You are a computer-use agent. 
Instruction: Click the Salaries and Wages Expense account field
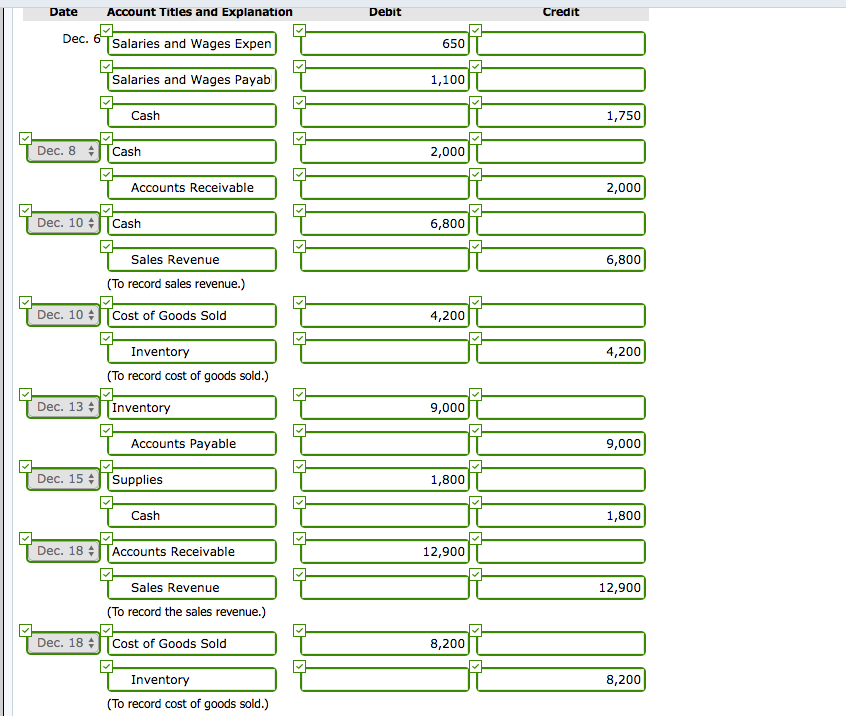click(192, 44)
